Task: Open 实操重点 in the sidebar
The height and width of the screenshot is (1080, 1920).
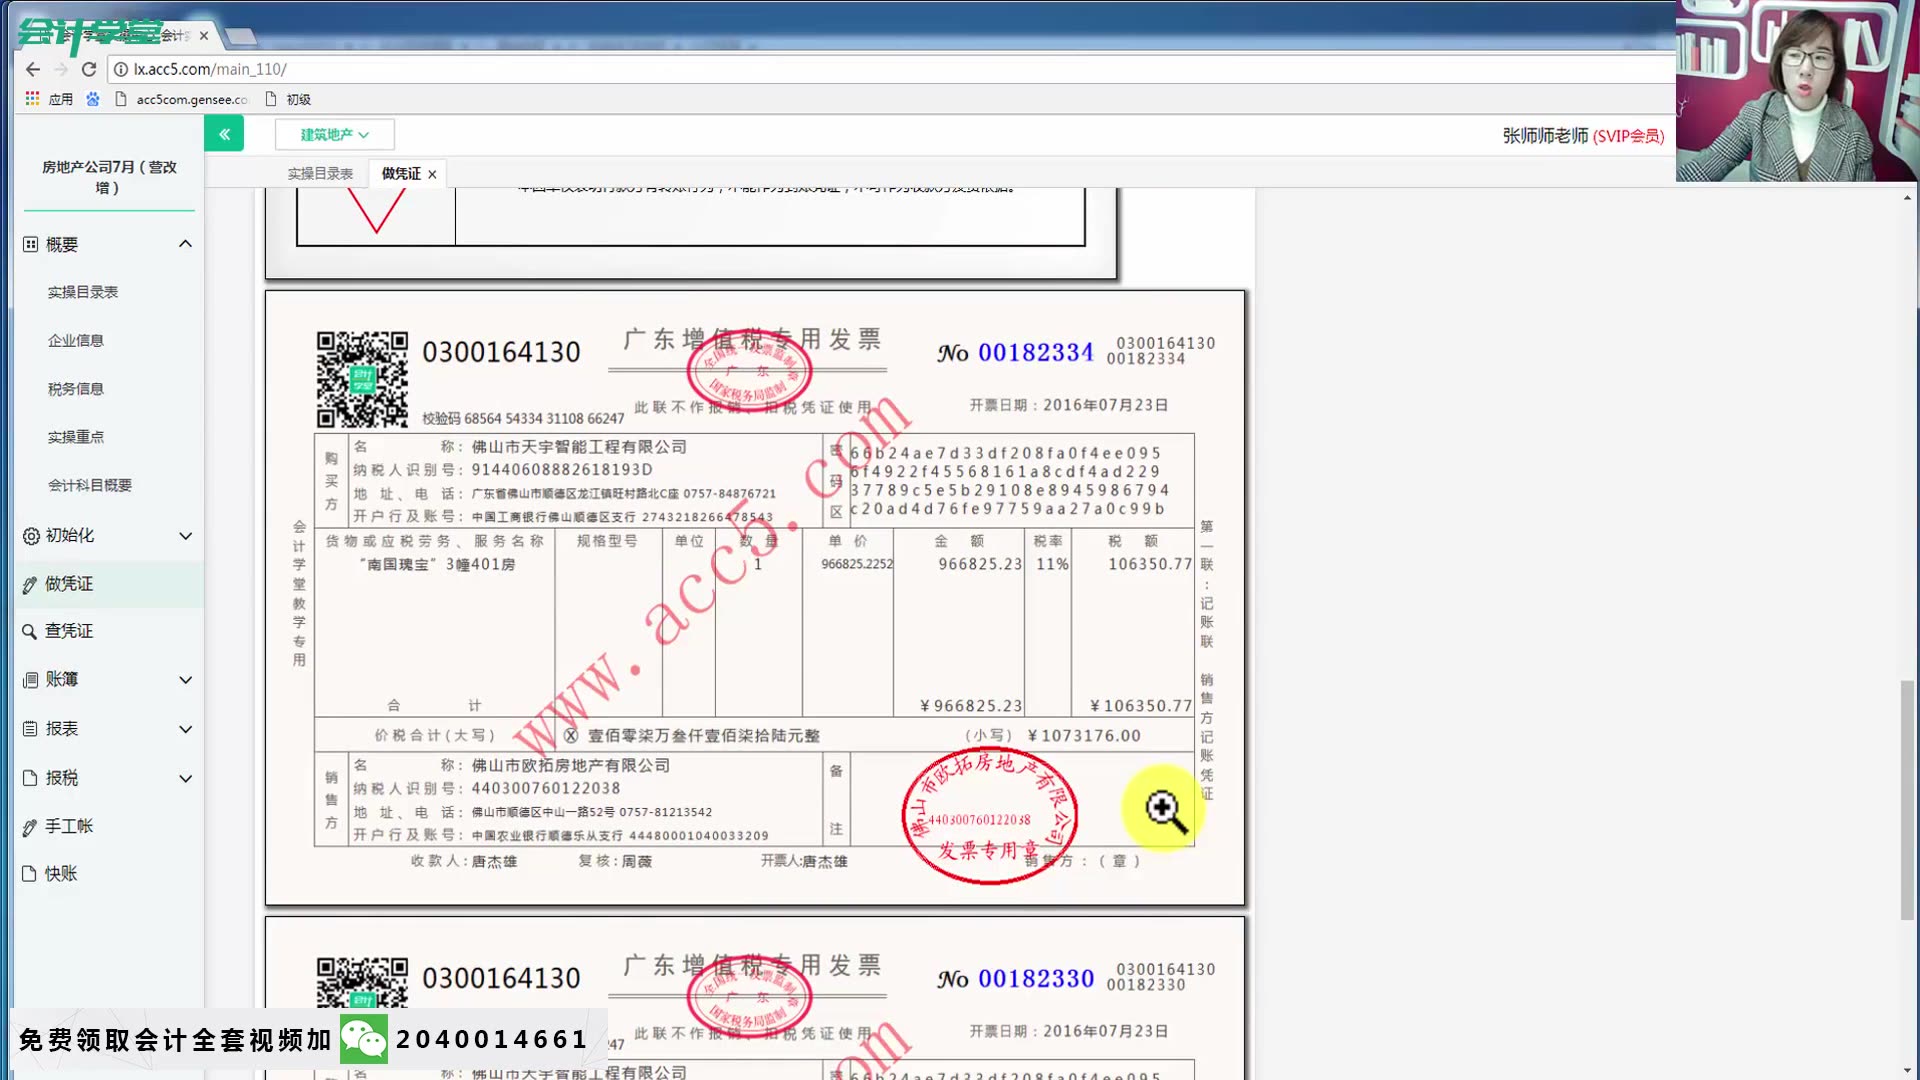Action: click(76, 437)
